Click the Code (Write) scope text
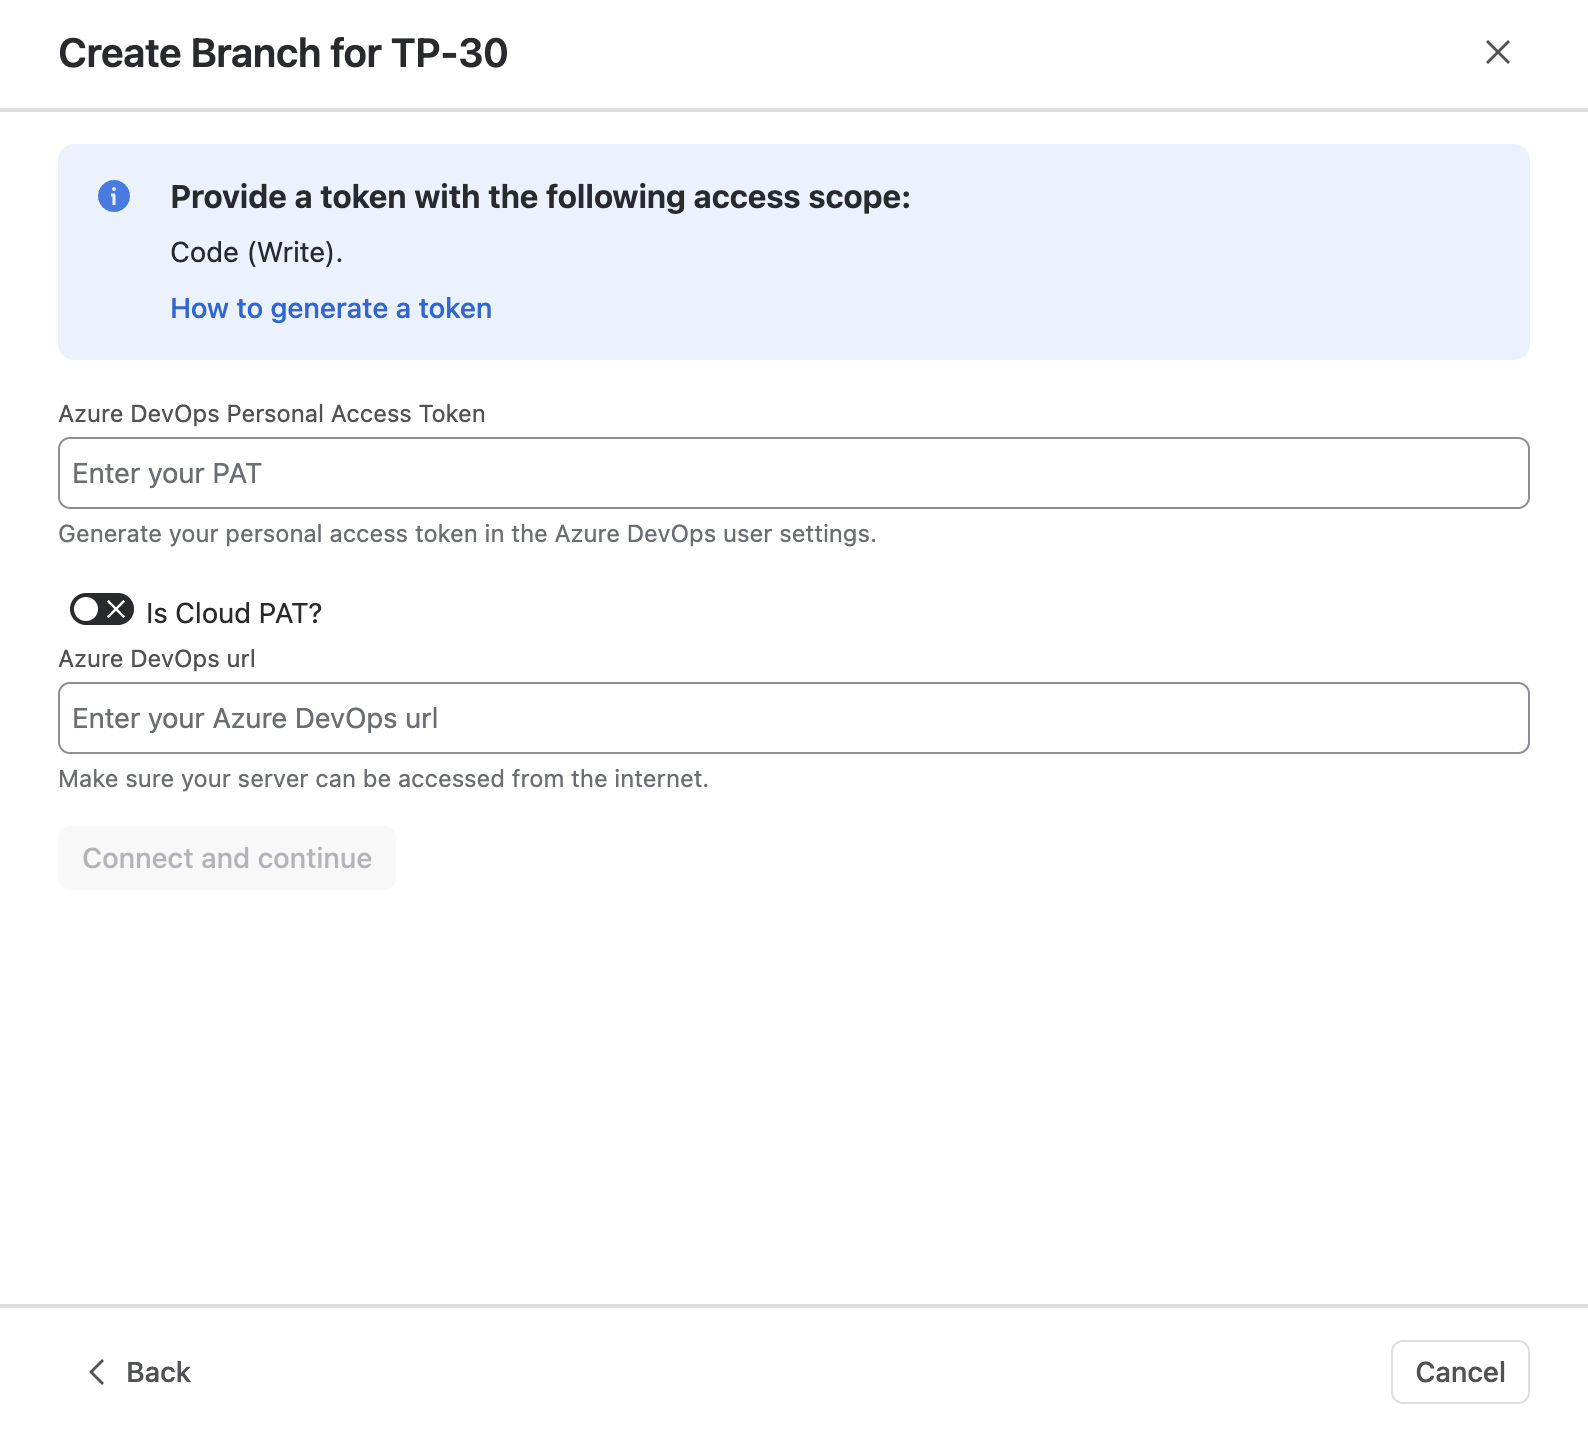1588x1432 pixels. click(257, 252)
